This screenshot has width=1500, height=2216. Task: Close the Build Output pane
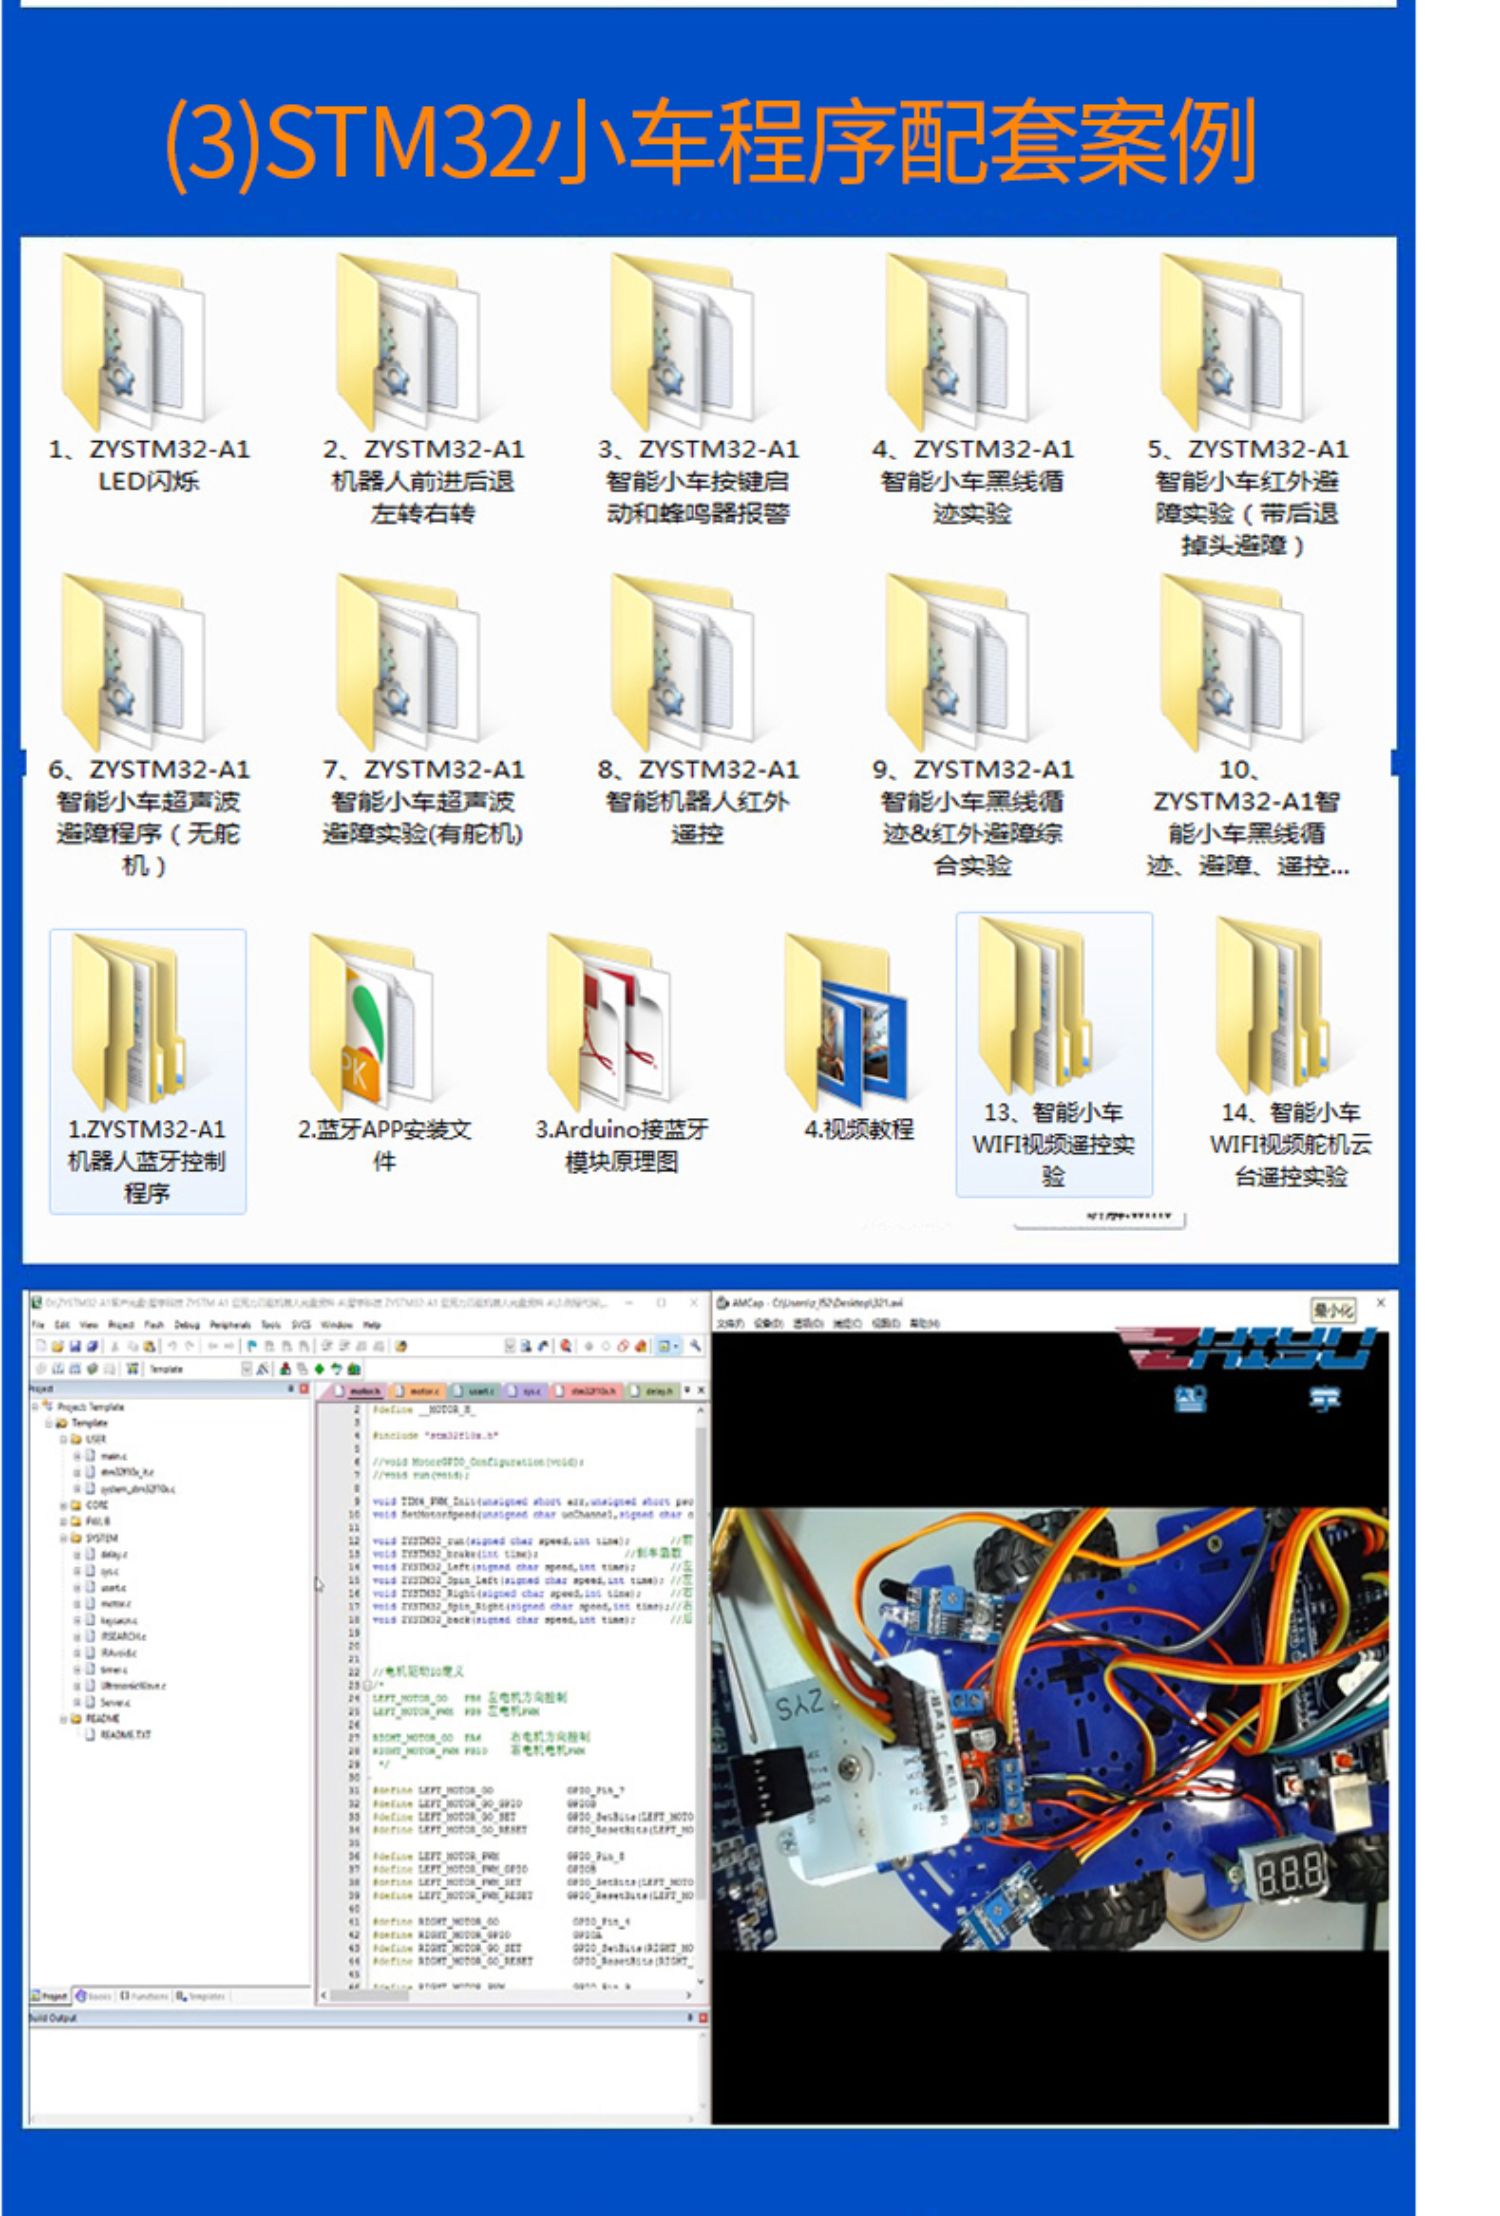tap(703, 2018)
